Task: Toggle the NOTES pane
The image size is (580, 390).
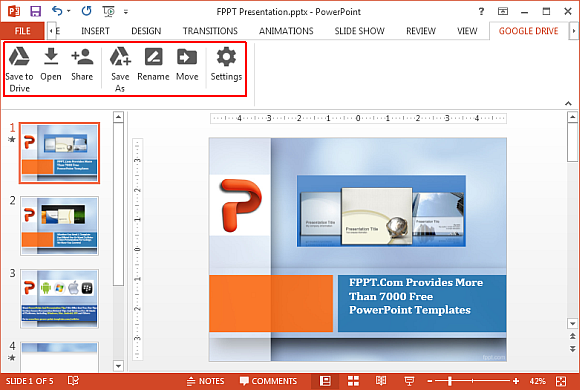Action: click(x=205, y=381)
